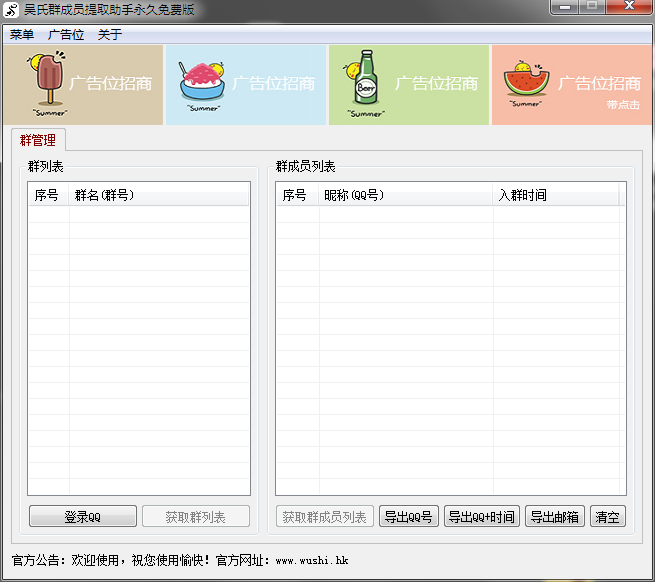Click the 导出邮箱 button
This screenshot has height=582, width=655.
[554, 516]
